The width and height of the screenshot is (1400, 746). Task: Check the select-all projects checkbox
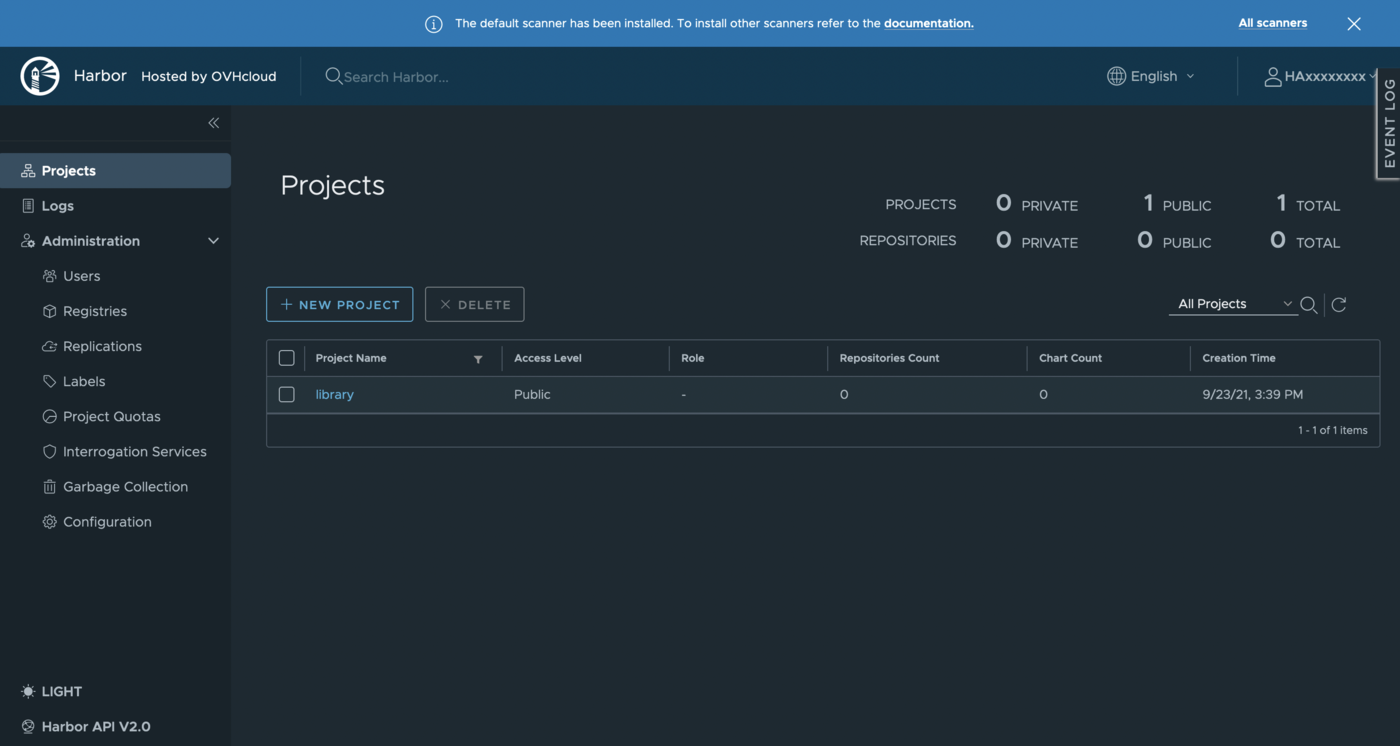click(x=286, y=357)
